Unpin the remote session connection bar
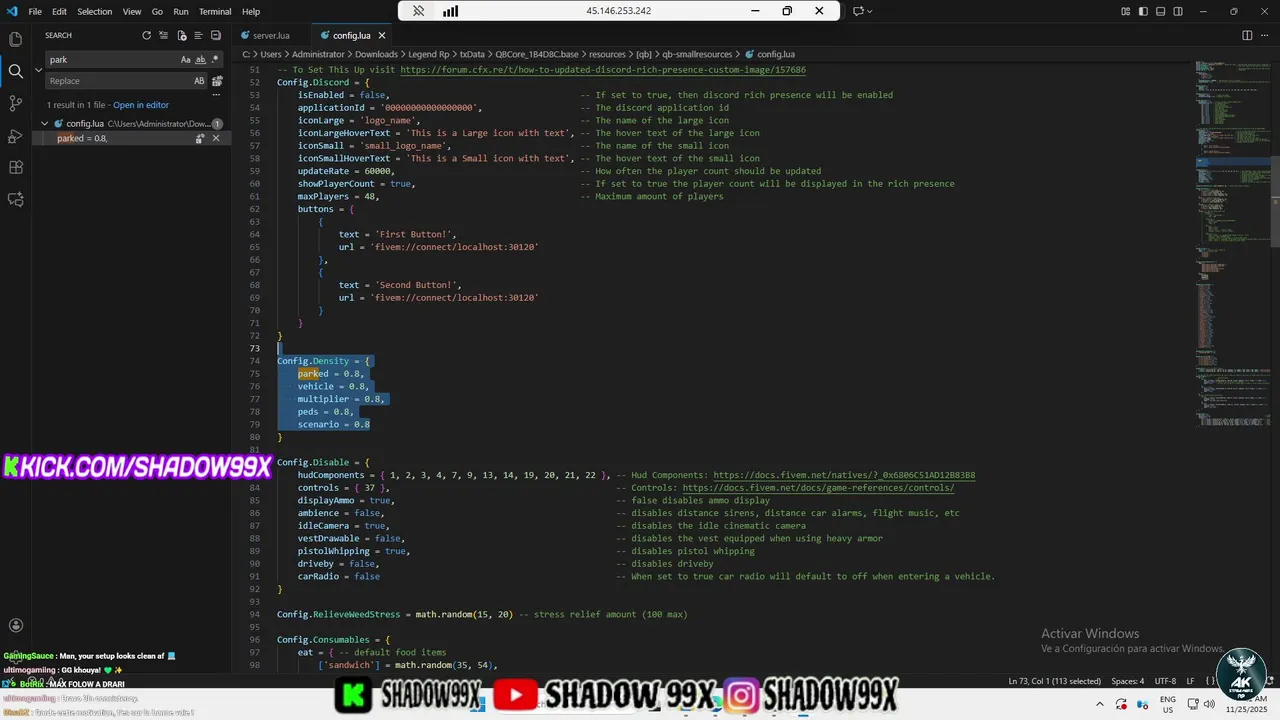 point(419,11)
